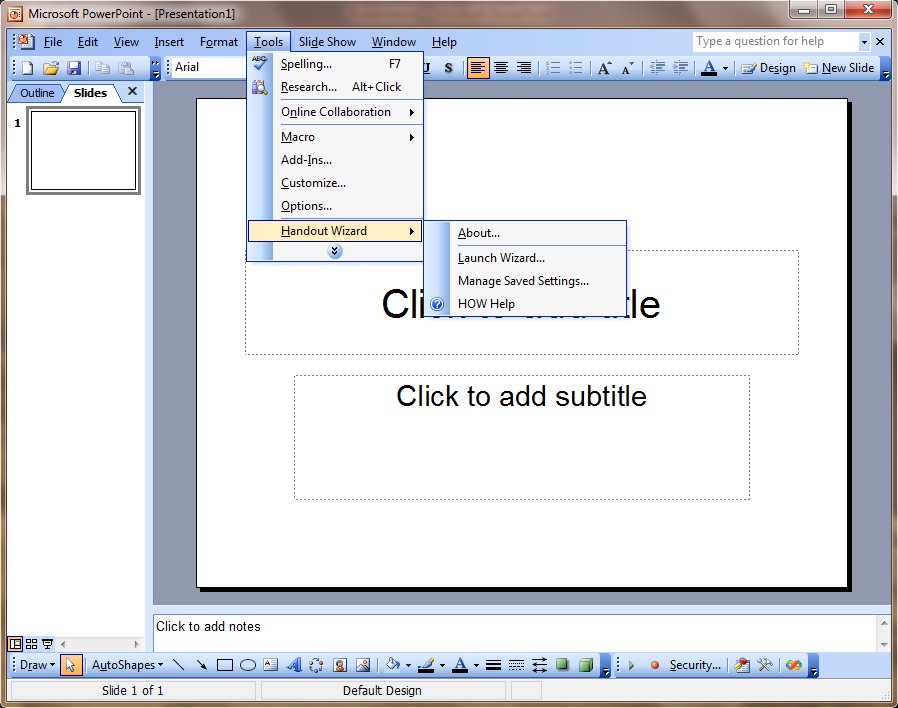Choose Manage Saved Settings item
Viewport: 898px width, 708px height.
click(x=525, y=281)
